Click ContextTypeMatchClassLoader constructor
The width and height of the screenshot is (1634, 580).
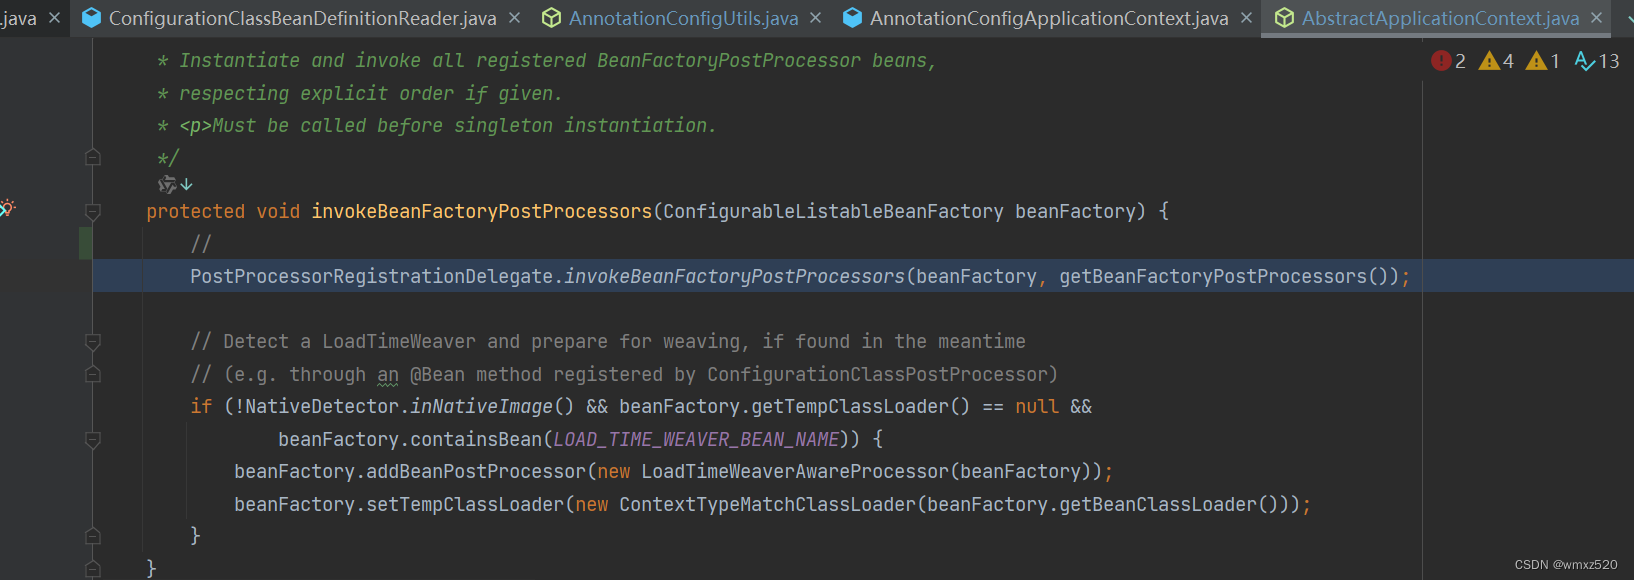(768, 504)
